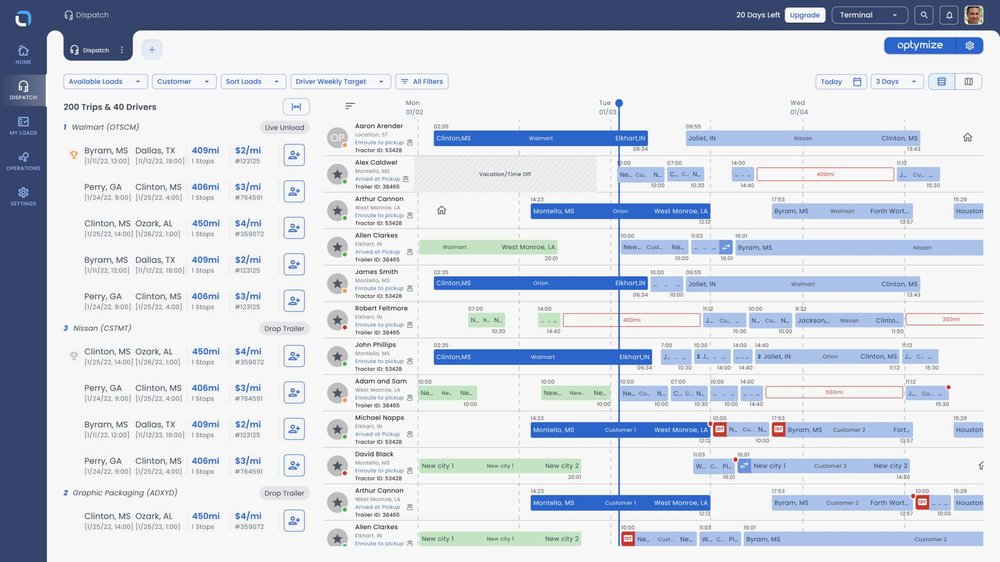Switch to list view layout
Image resolution: width=1000 pixels, height=562 pixels.
pyautogui.click(x=941, y=82)
